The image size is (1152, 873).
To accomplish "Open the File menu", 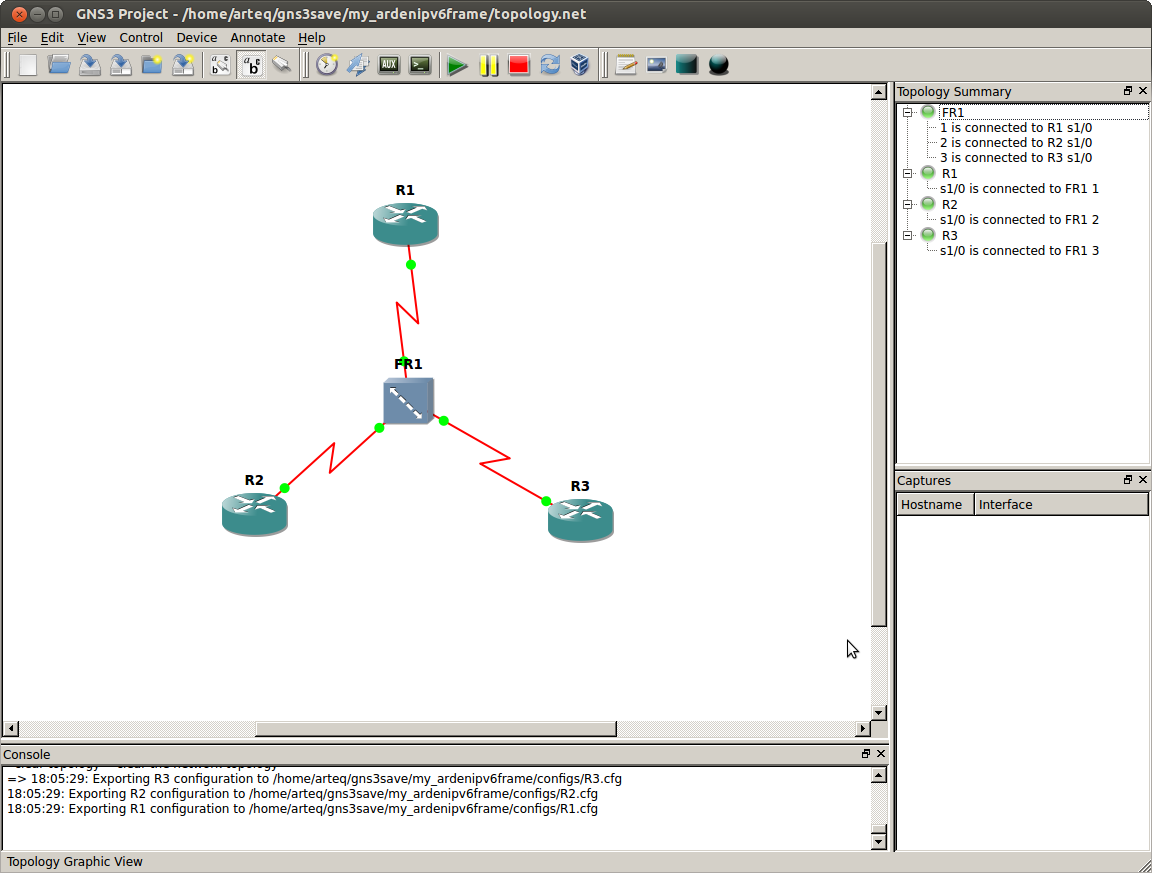I will tap(17, 37).
